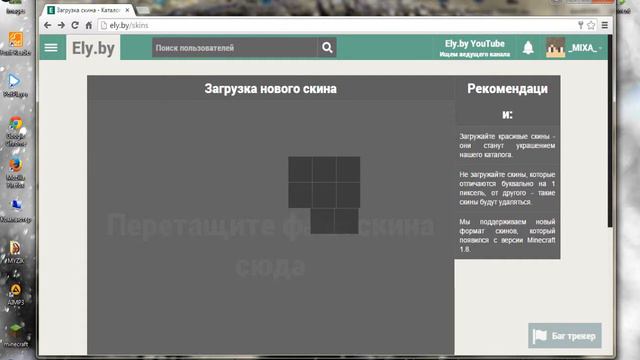Click the page vertical scrollbar
This screenshot has width=640, height=360.
point(611,131)
